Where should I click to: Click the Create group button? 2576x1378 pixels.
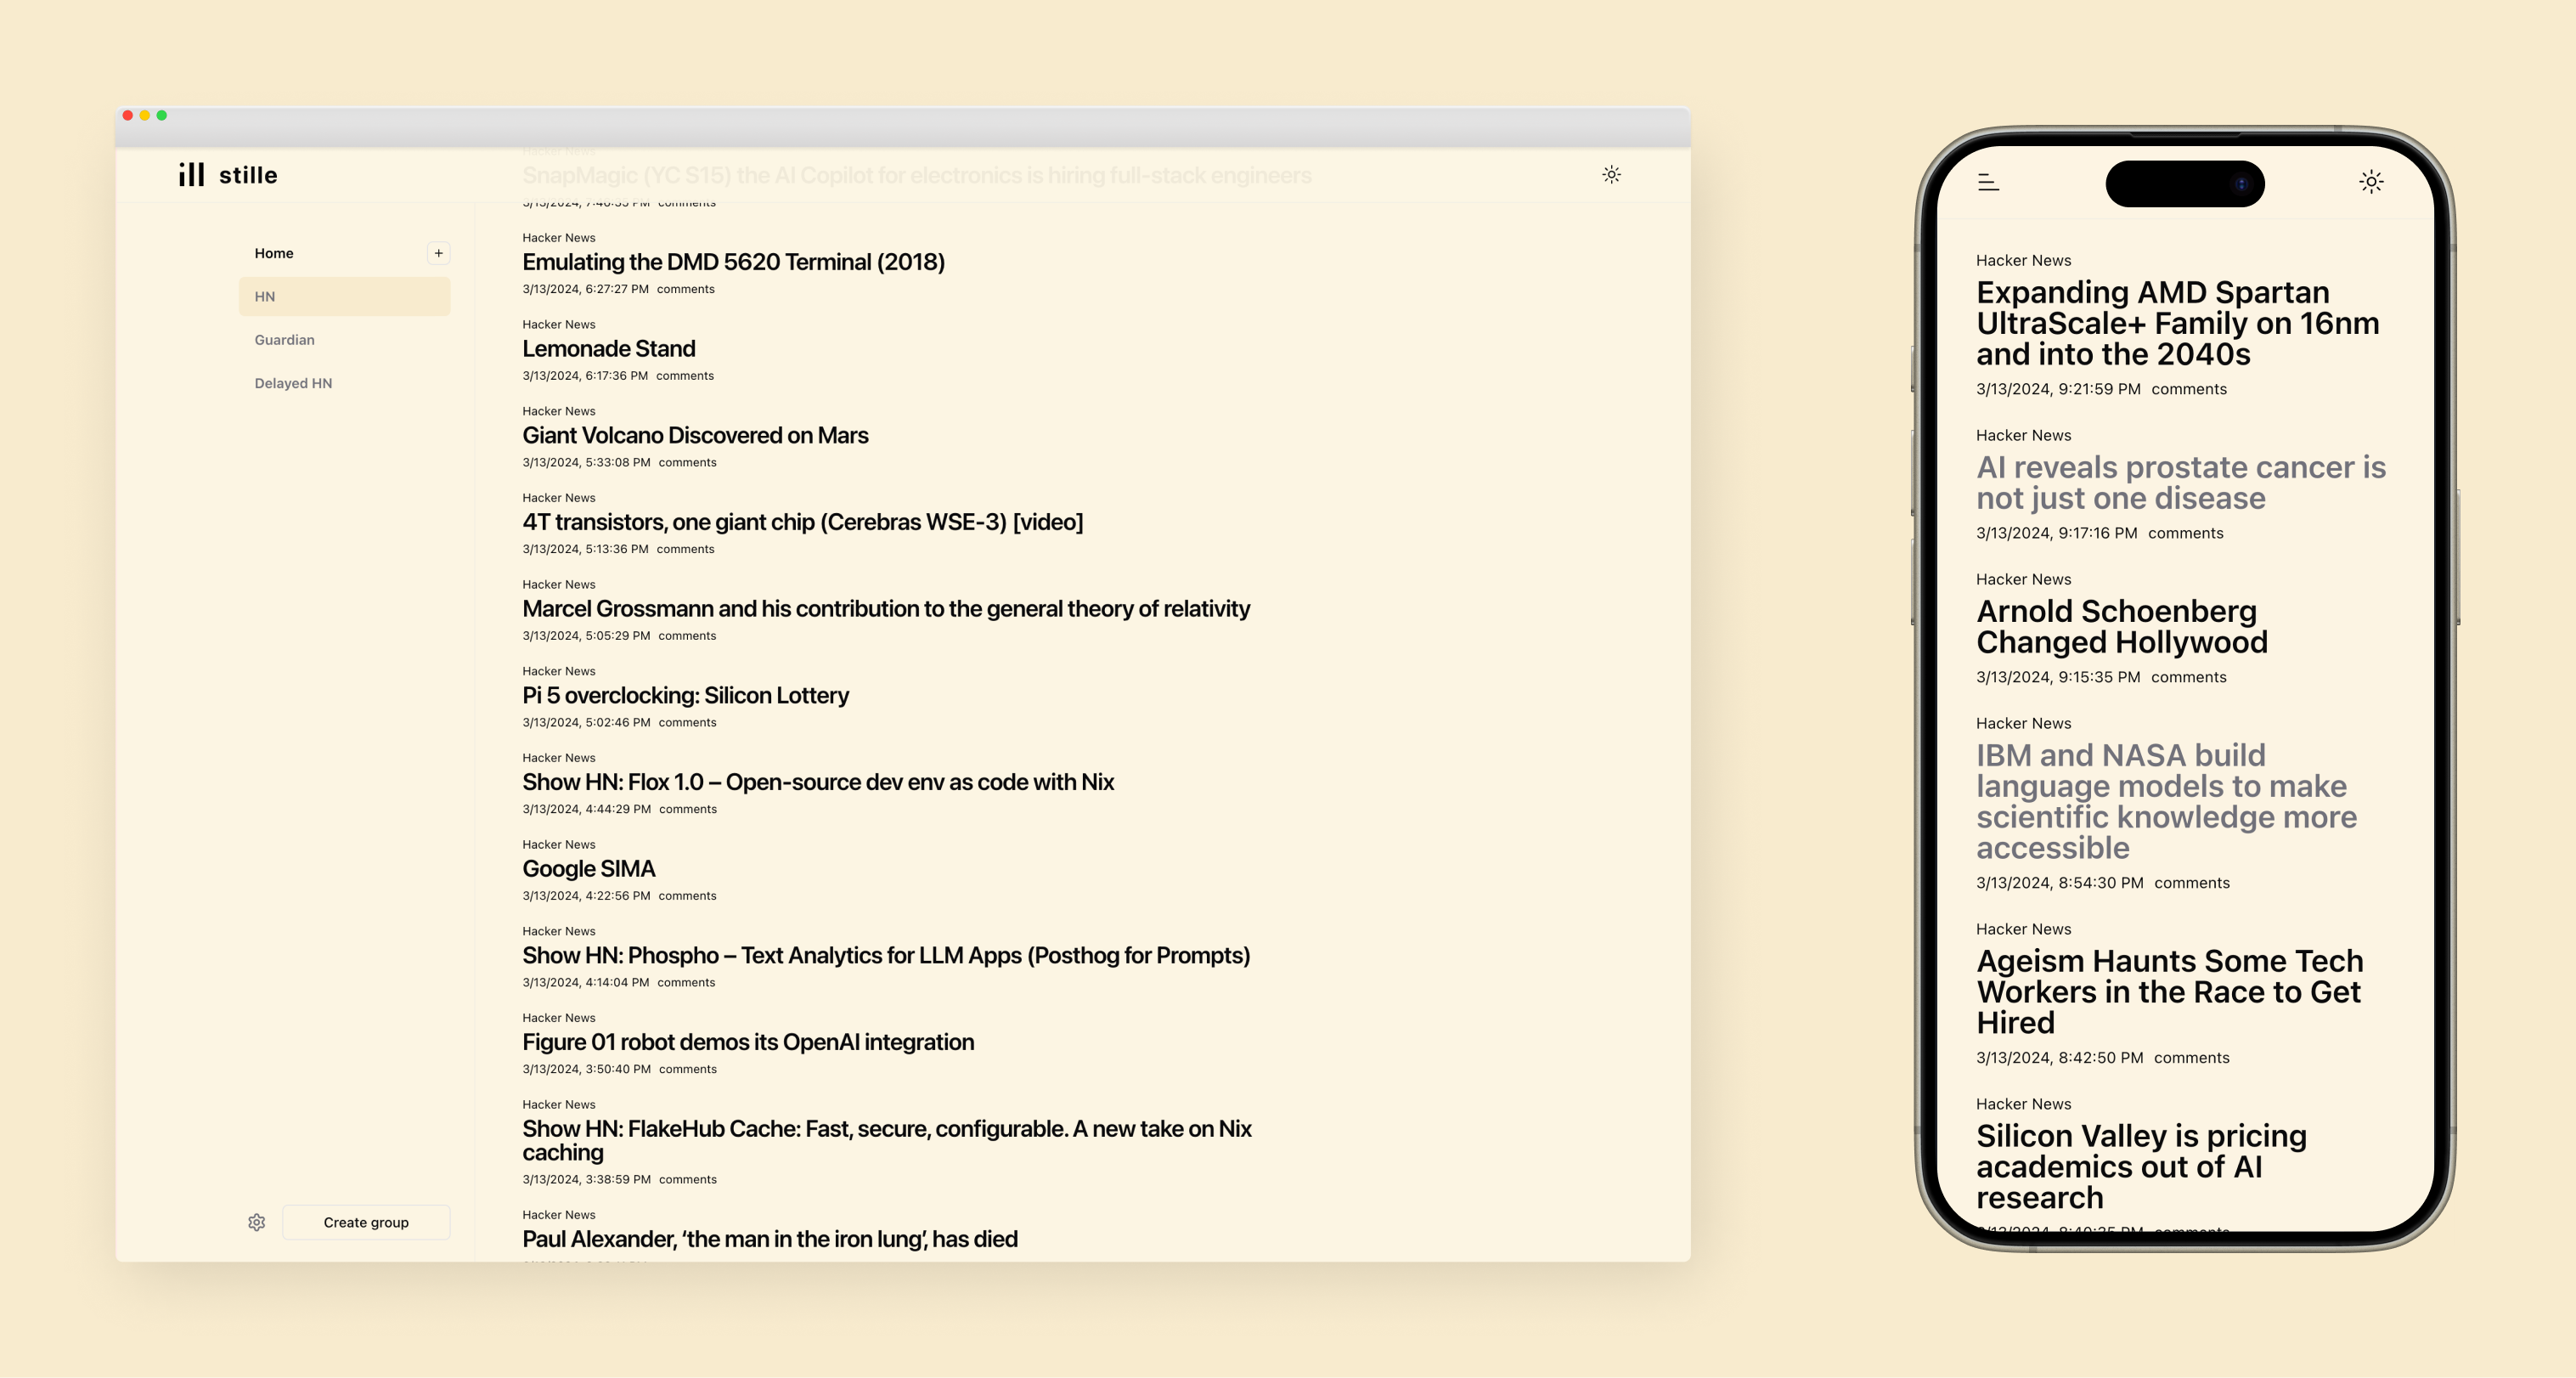pyautogui.click(x=366, y=1222)
